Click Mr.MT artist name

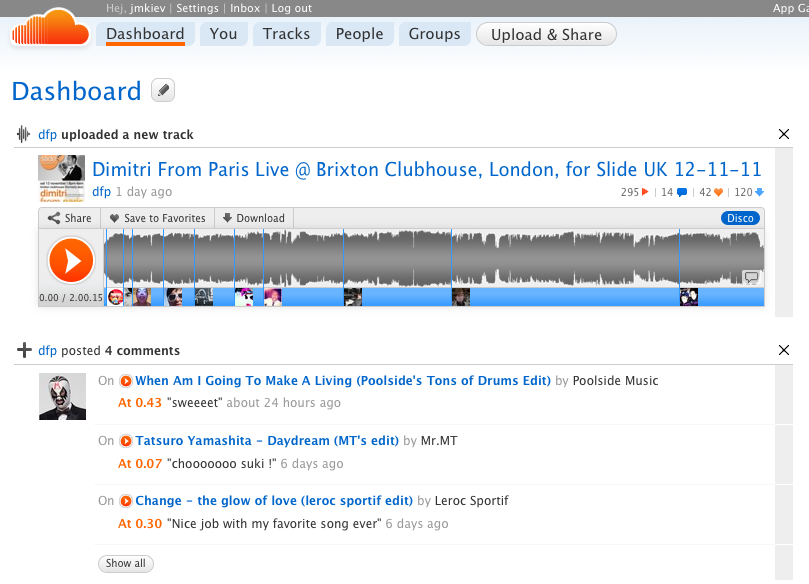pos(439,441)
